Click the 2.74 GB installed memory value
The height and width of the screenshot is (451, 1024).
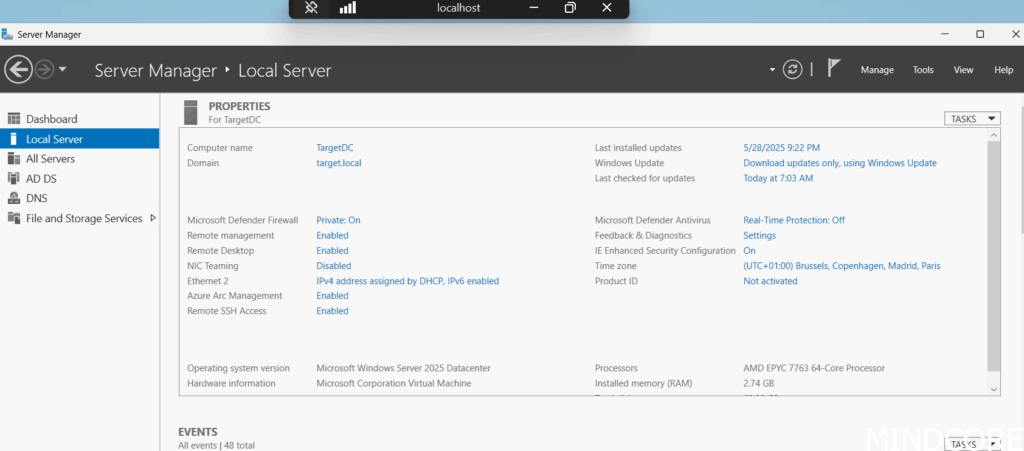tap(758, 383)
